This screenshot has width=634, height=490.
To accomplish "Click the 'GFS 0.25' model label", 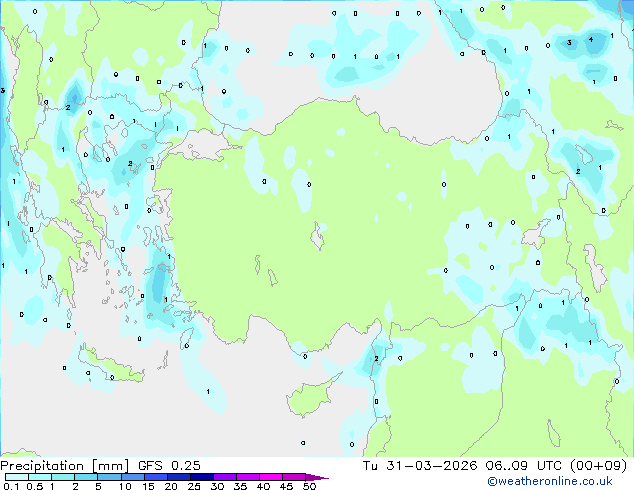I will click(169, 466).
